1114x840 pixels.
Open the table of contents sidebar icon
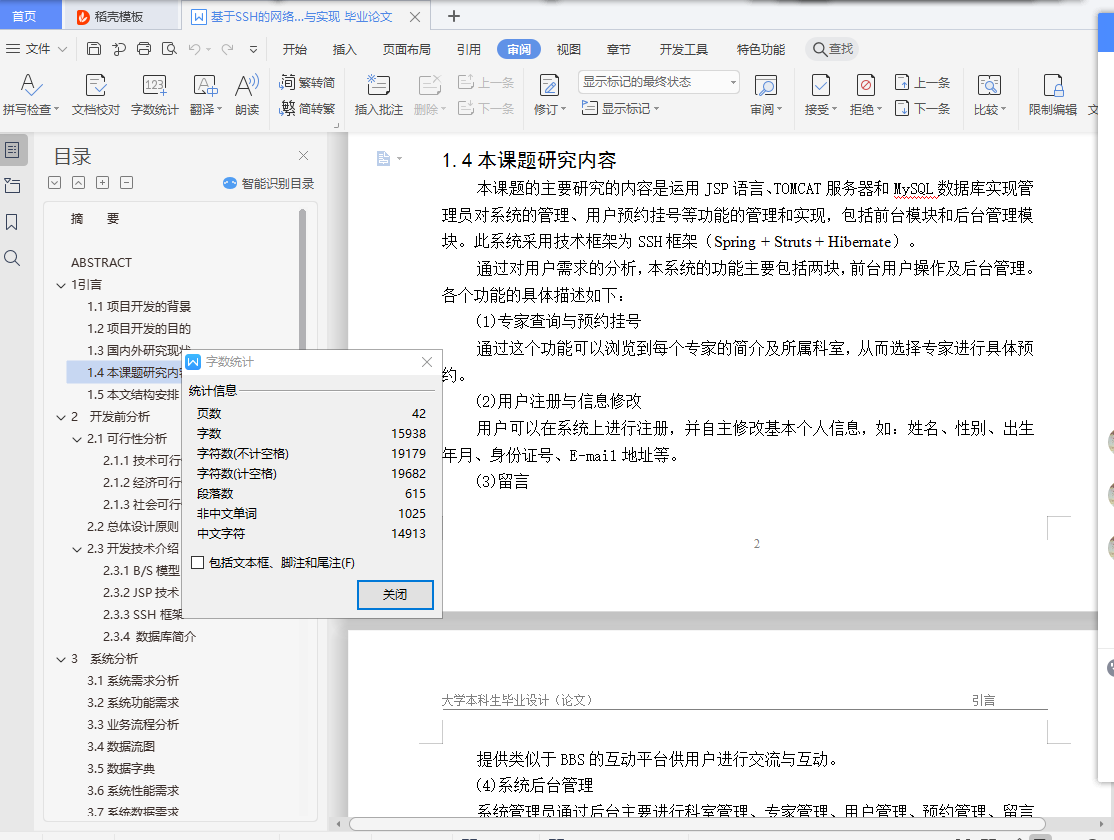tap(12, 150)
